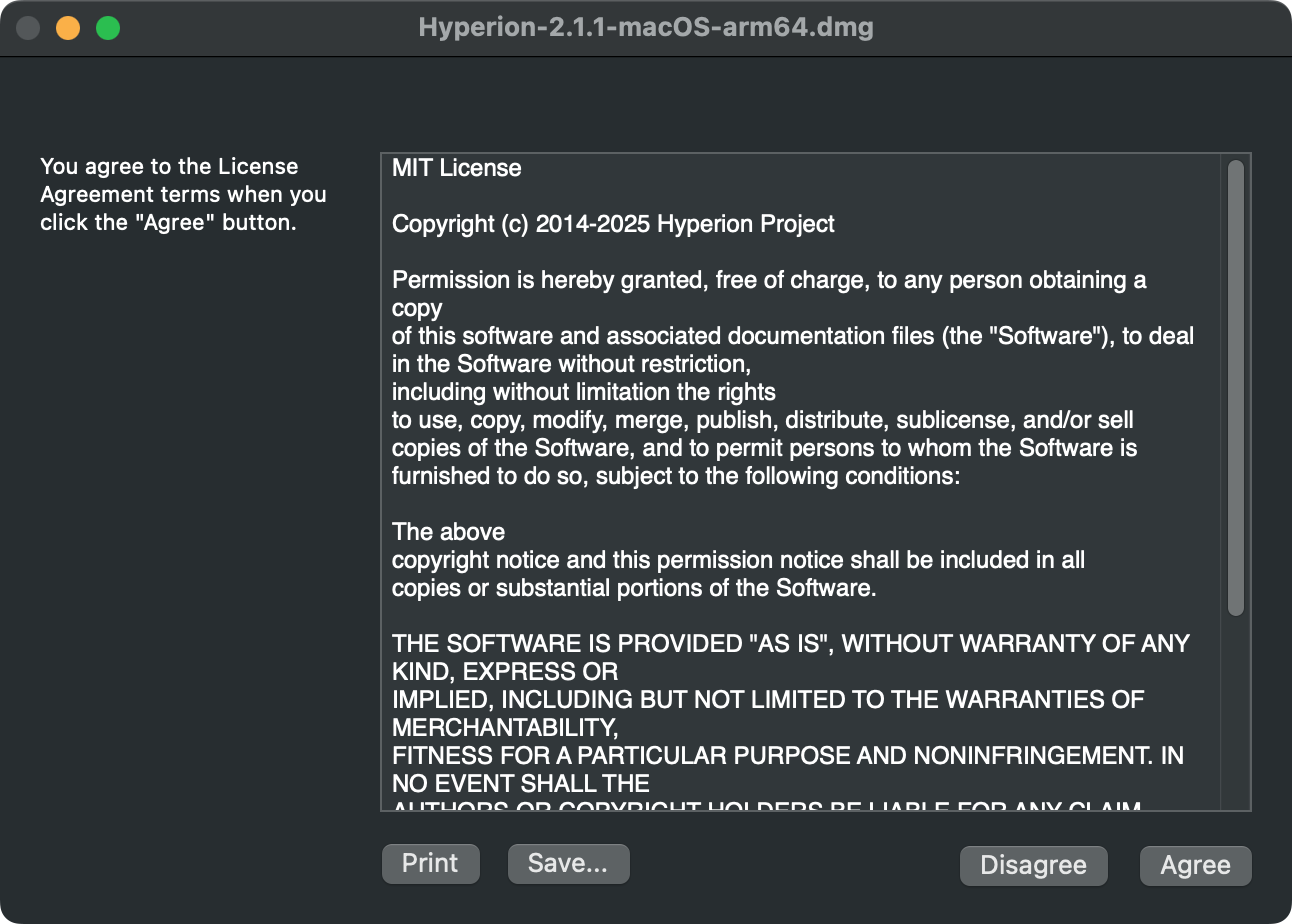Click the scrollbar track below the thumb

tap(1236, 710)
